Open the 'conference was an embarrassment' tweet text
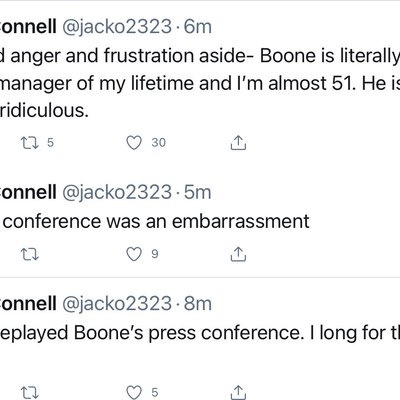Viewport: 400px width, 400px height. coord(156,221)
